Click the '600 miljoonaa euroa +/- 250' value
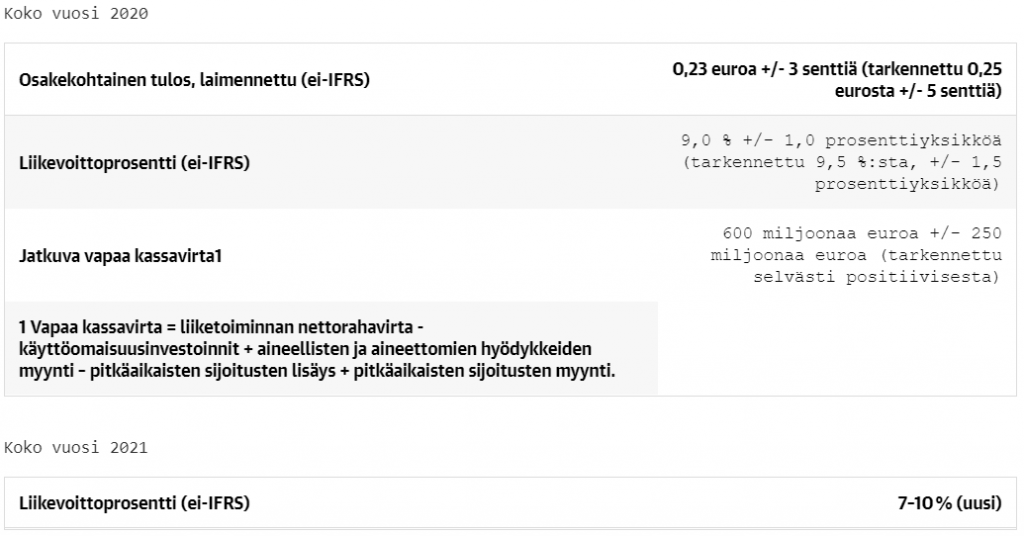The height and width of the screenshot is (536, 1024). pyautogui.click(x=861, y=233)
